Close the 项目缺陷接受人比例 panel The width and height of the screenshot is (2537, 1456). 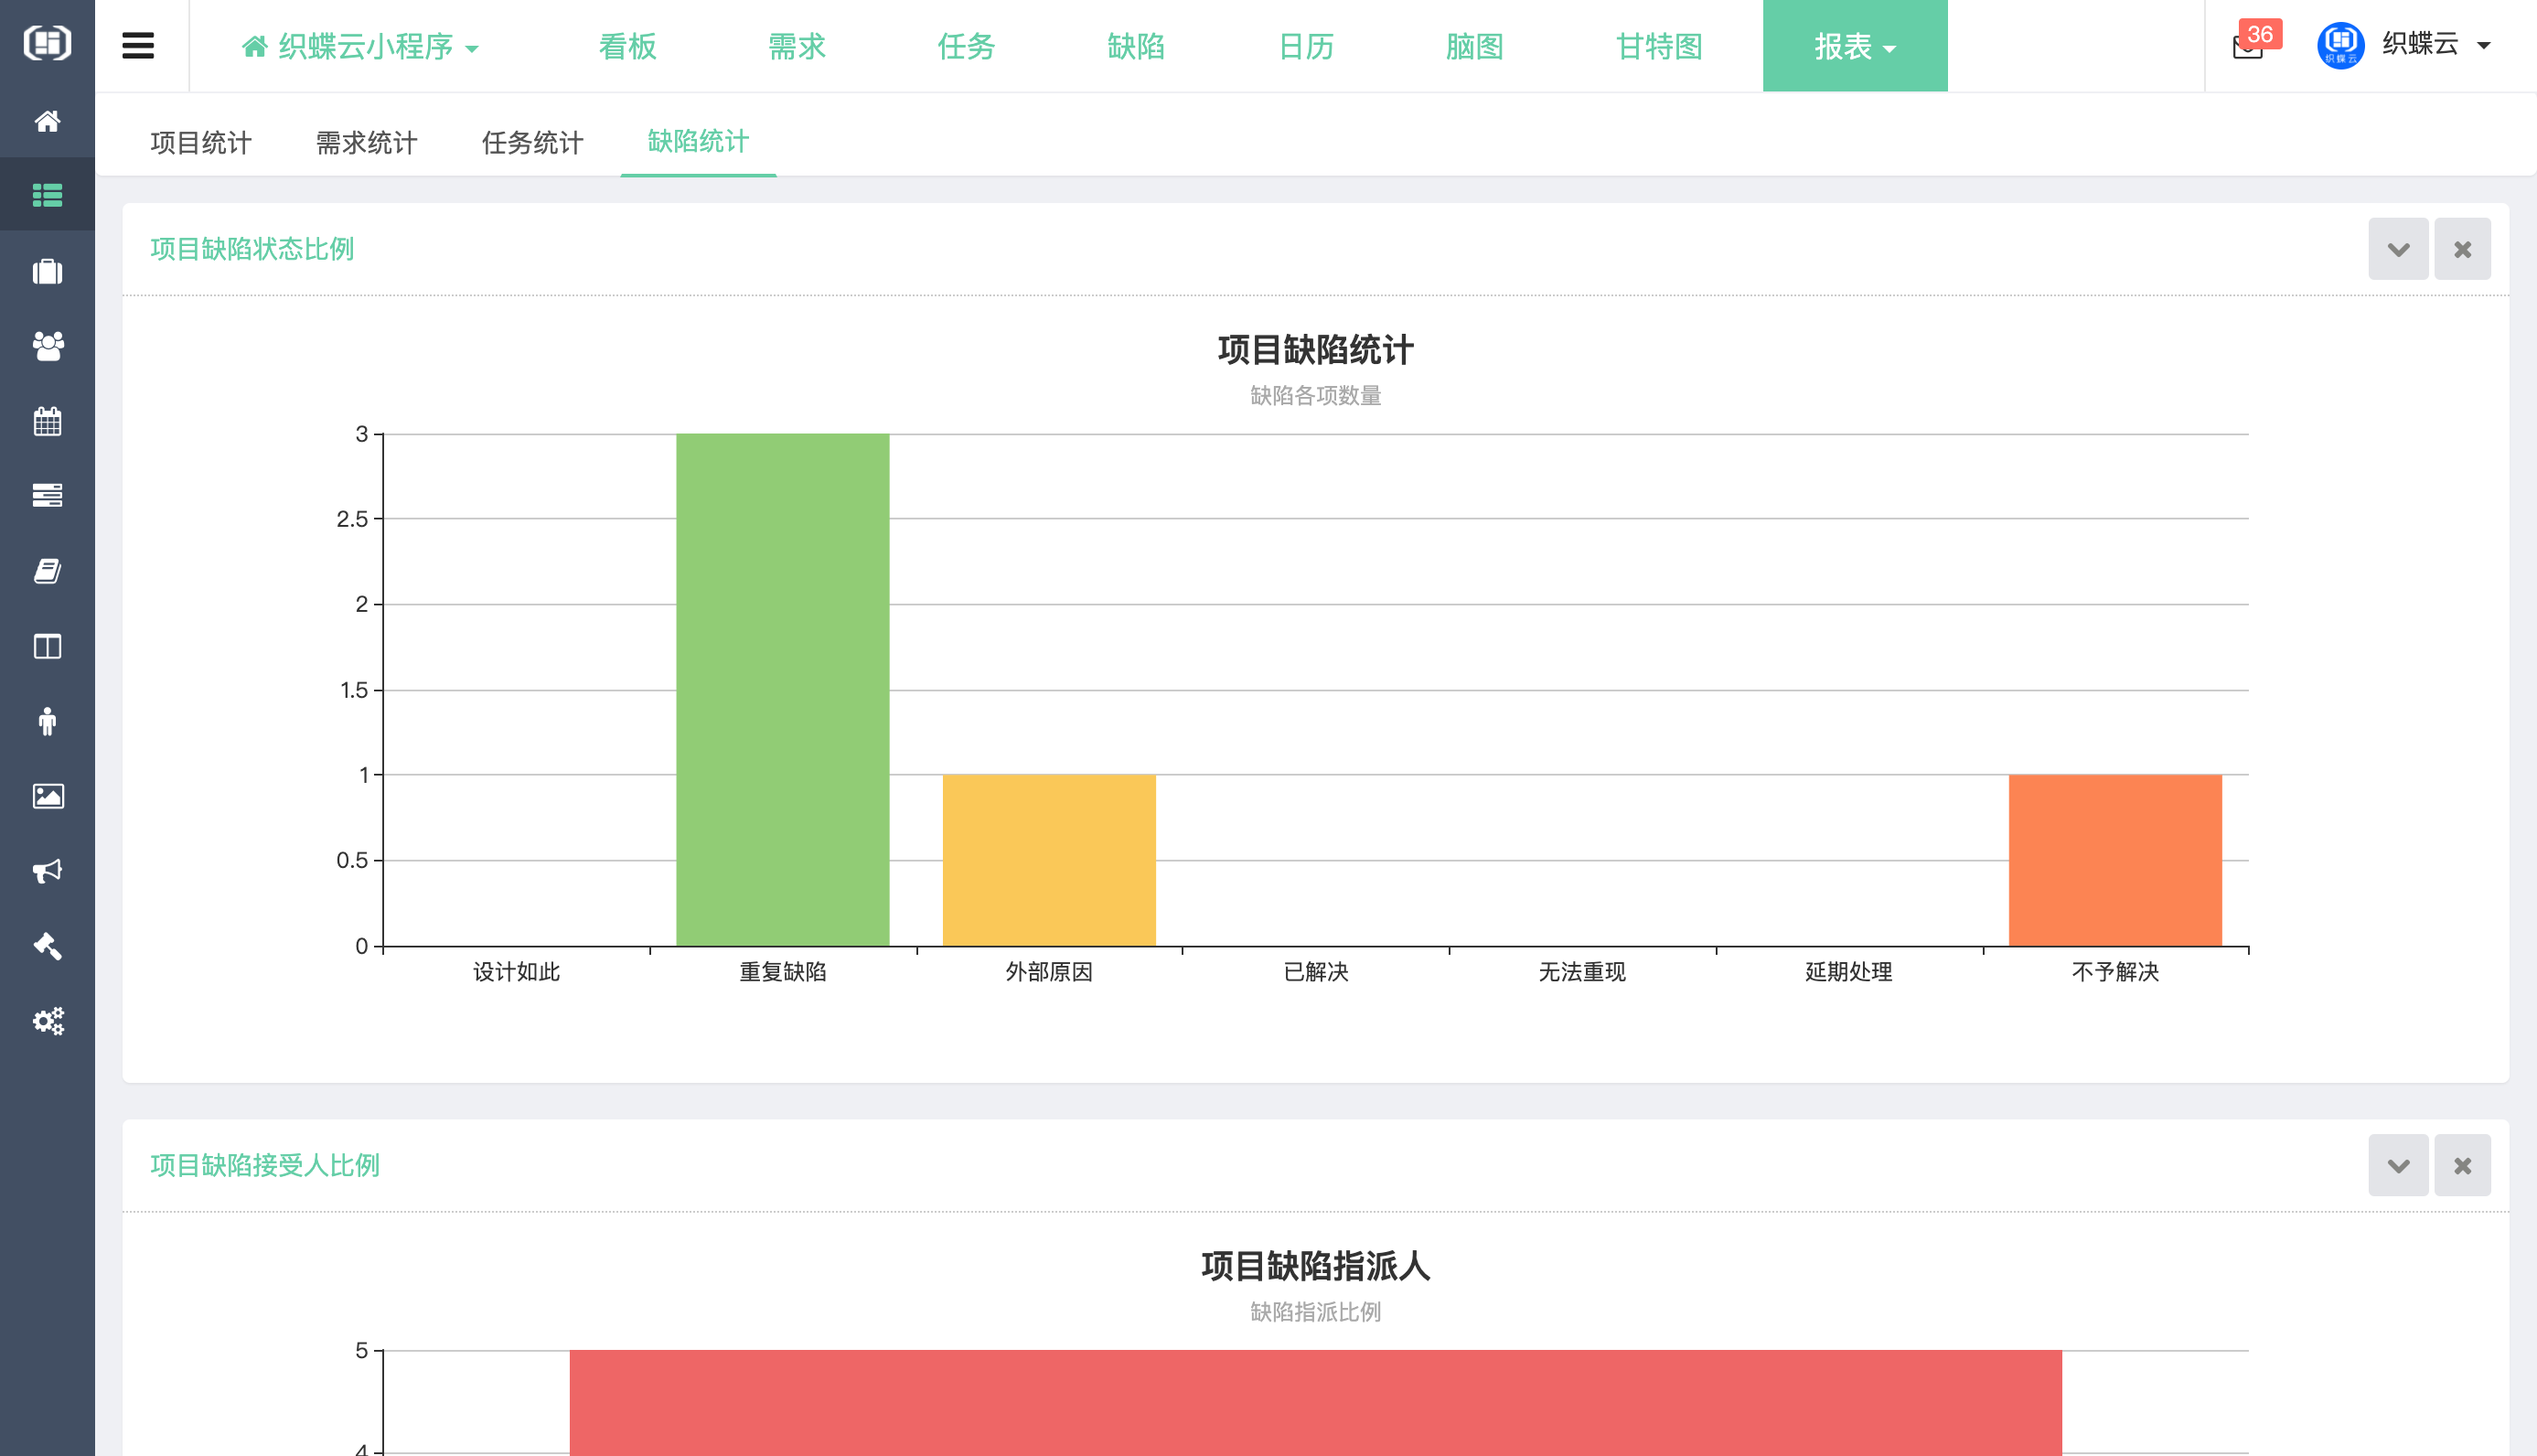pos(2463,1165)
